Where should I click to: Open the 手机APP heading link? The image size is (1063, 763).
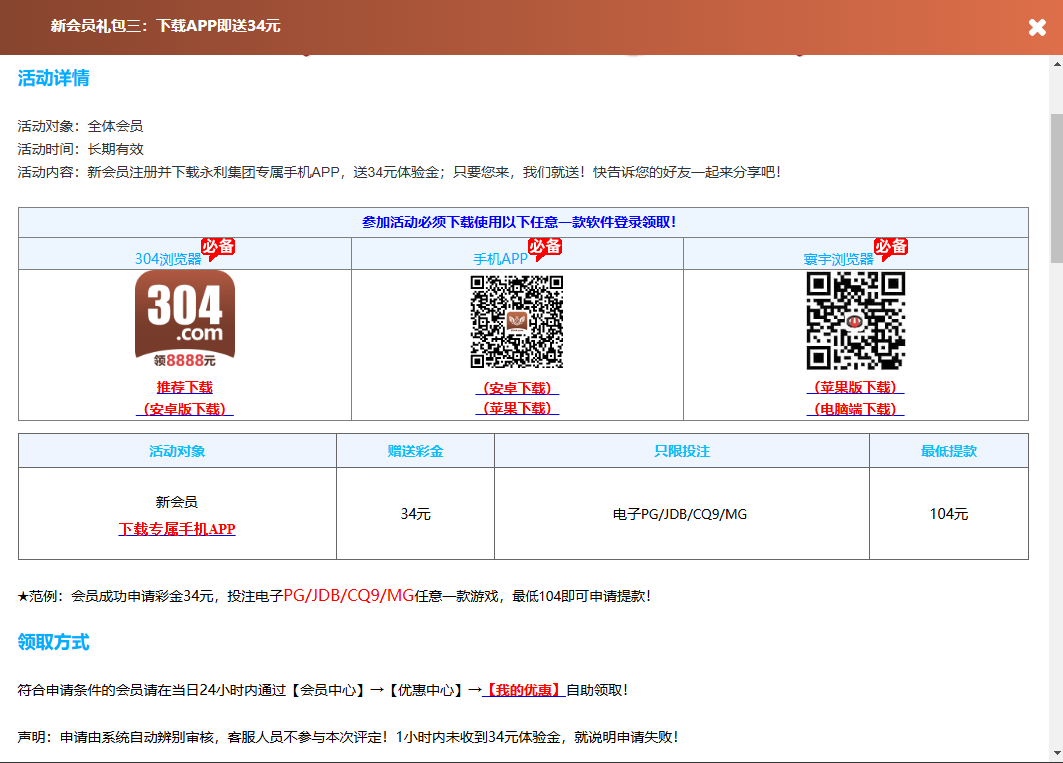pyautogui.click(x=500, y=259)
